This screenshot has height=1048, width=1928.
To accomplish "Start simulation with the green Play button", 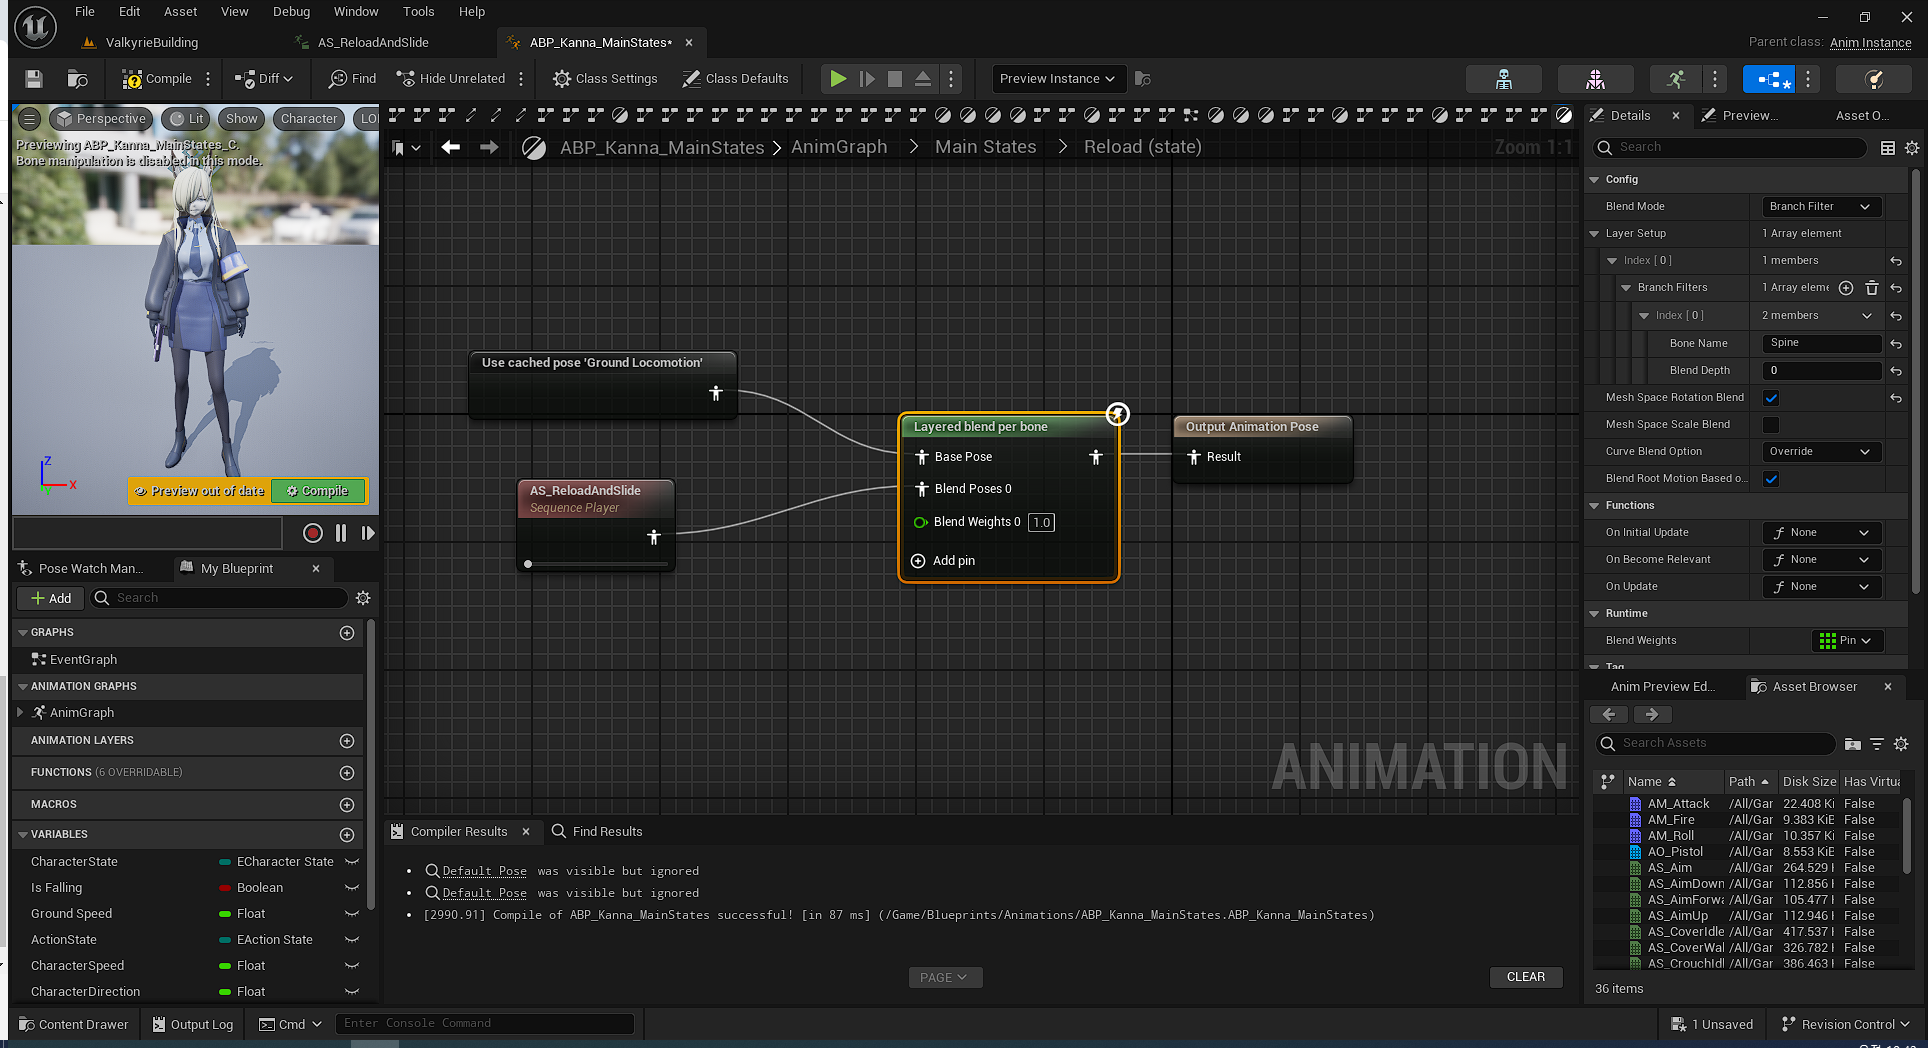I will coord(838,79).
